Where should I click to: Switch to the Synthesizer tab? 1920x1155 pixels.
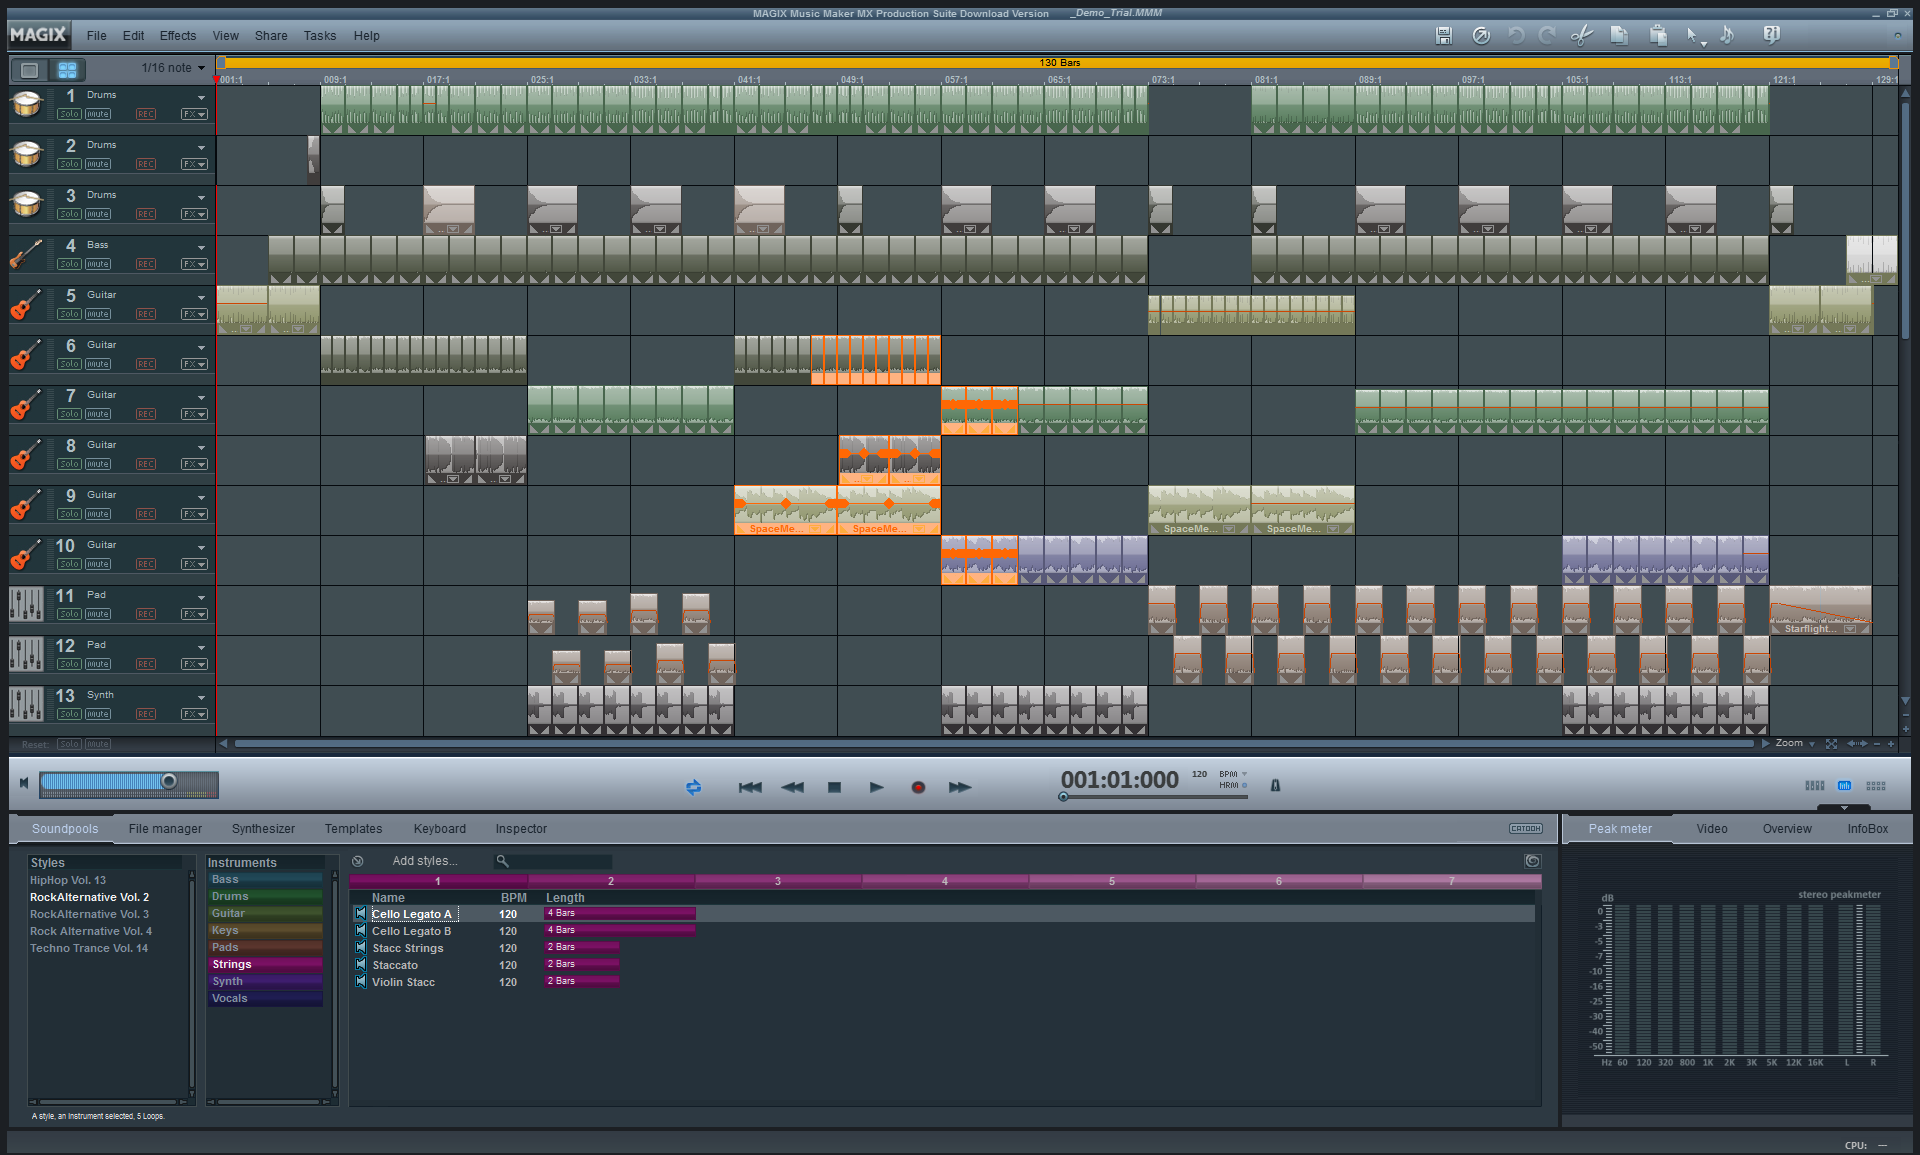tap(263, 829)
